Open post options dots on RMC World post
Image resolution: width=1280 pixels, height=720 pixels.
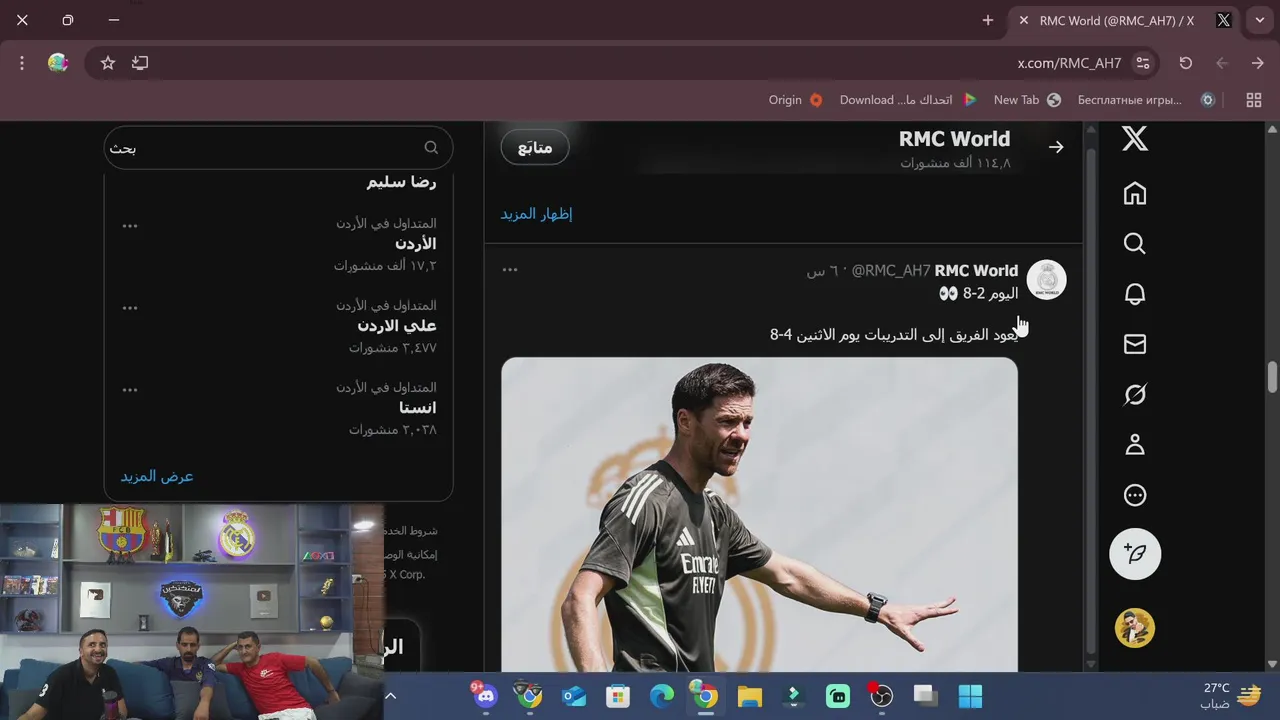point(510,270)
